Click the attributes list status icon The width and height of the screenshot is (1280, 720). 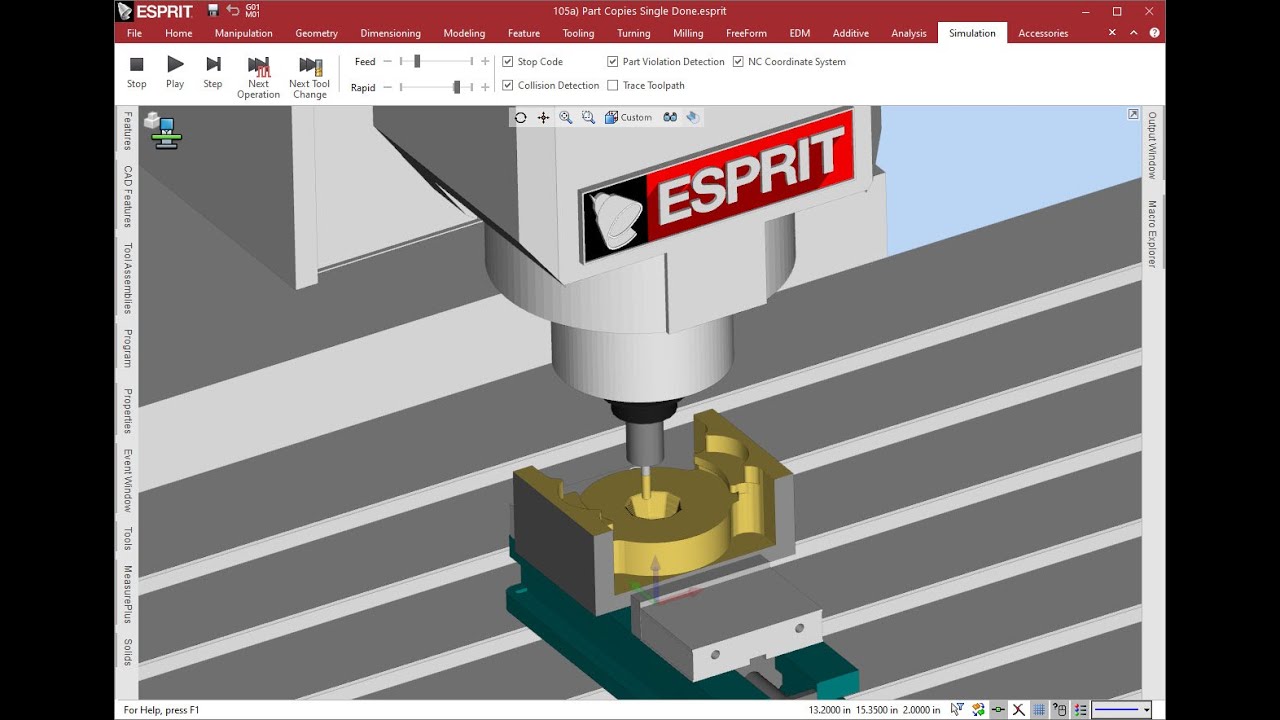1079,710
